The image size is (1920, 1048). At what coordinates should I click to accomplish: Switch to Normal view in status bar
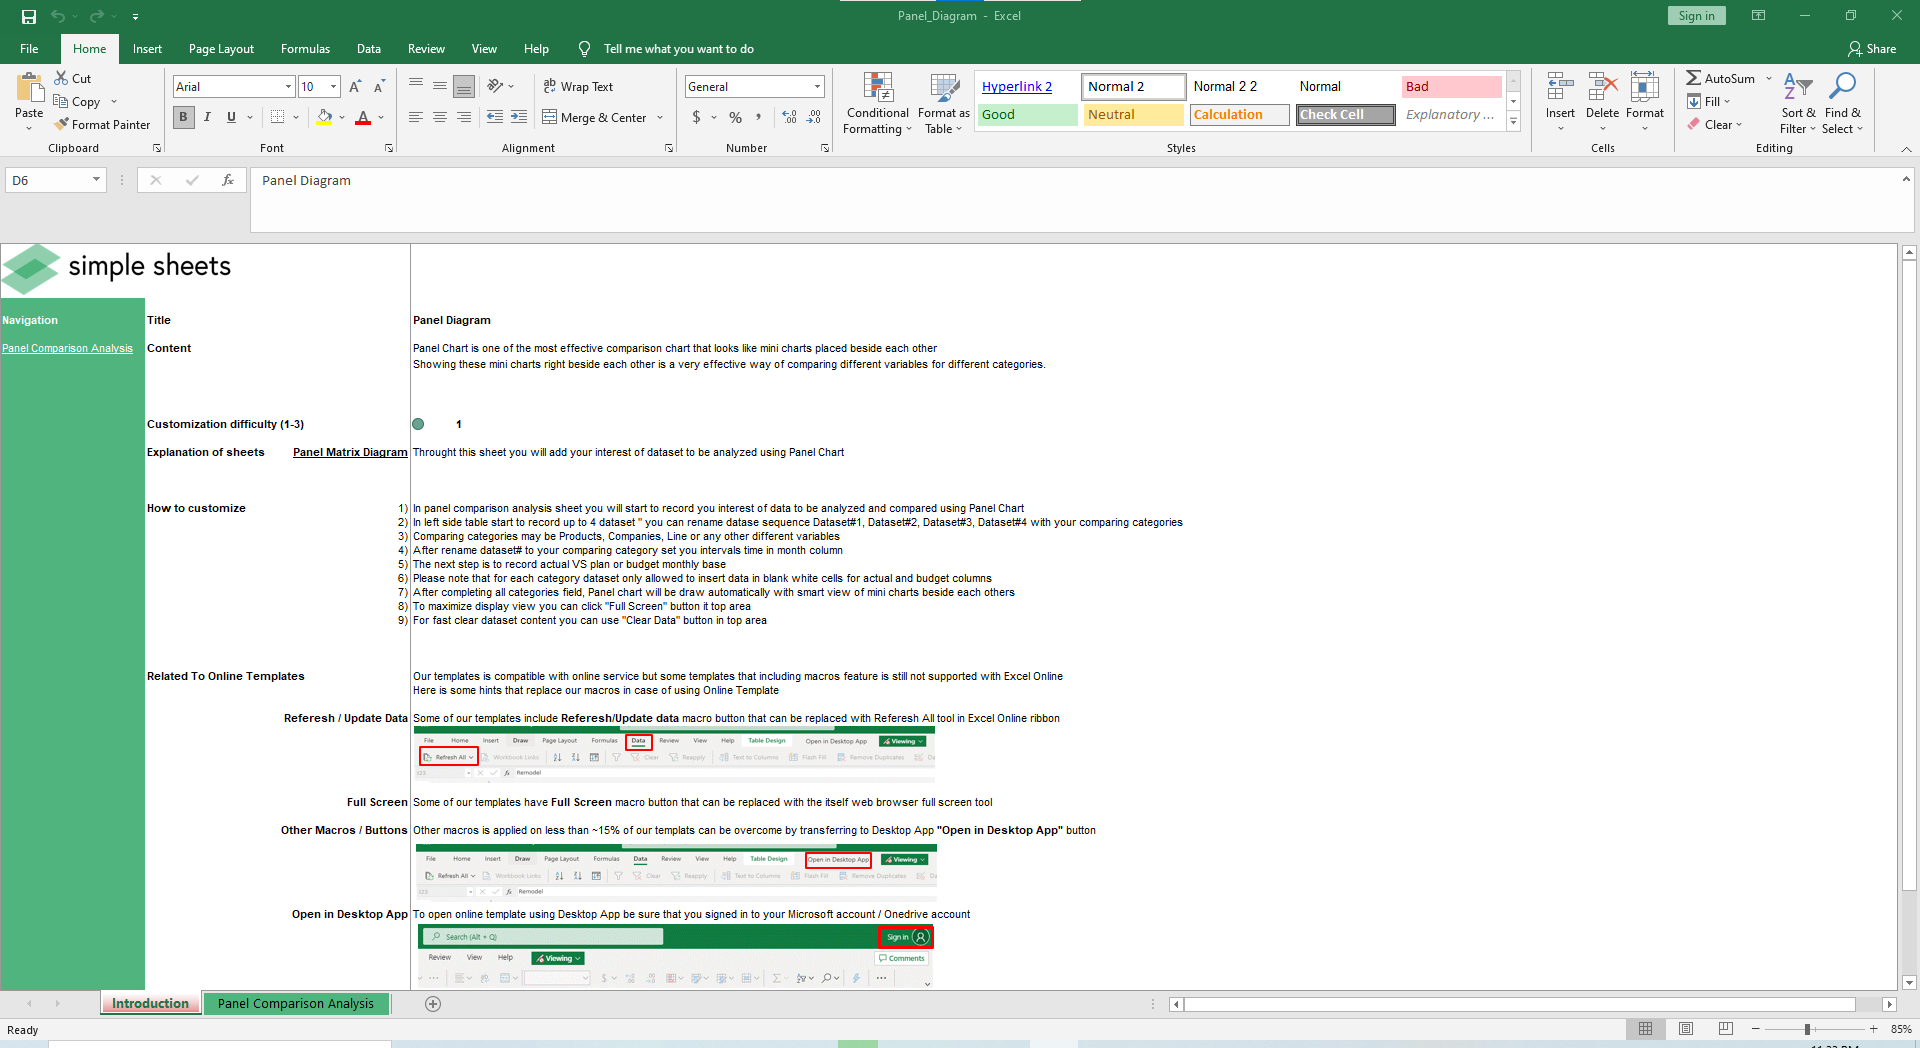coord(1645,1029)
